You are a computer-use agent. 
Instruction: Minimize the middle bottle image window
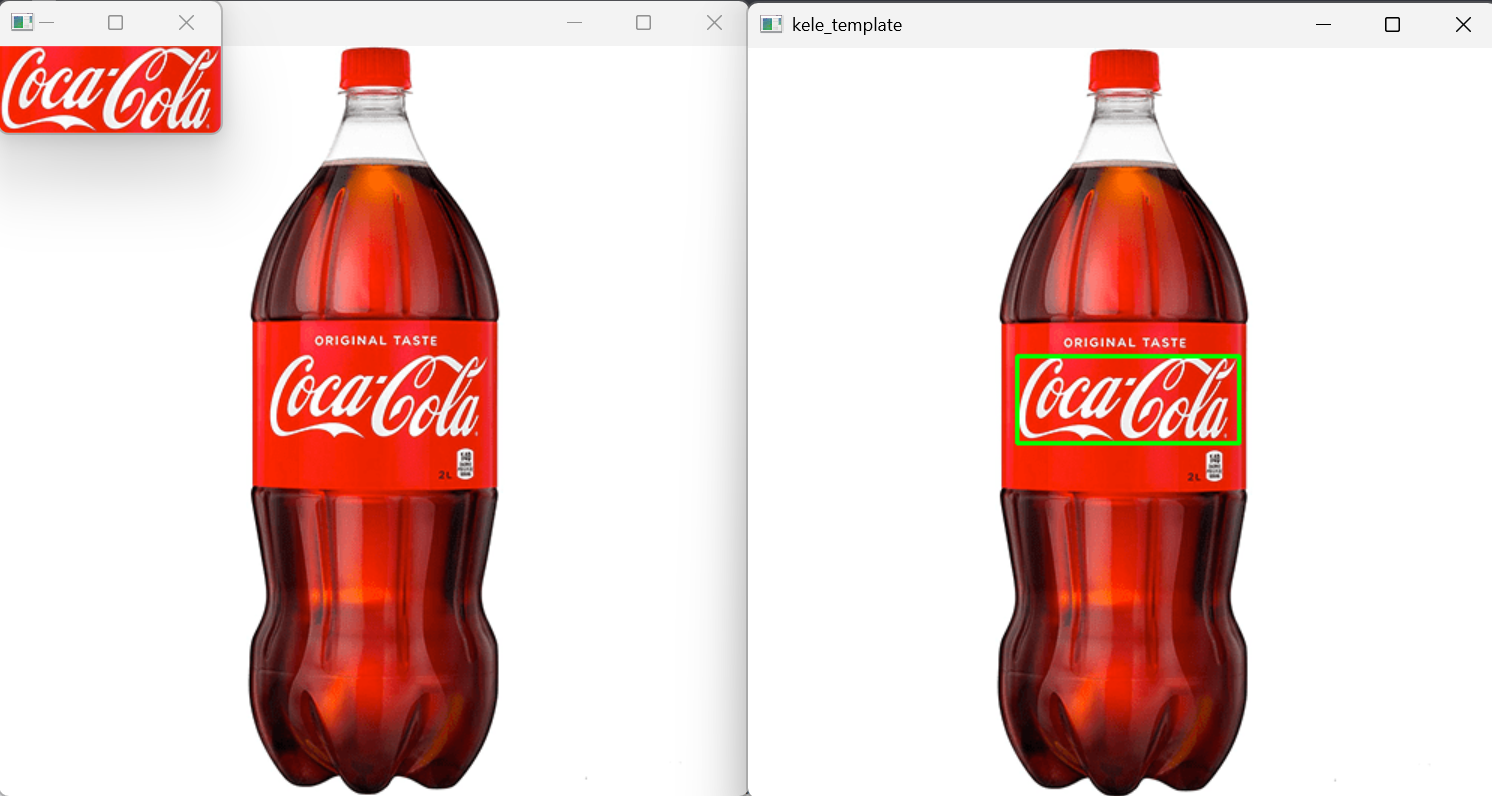[574, 22]
